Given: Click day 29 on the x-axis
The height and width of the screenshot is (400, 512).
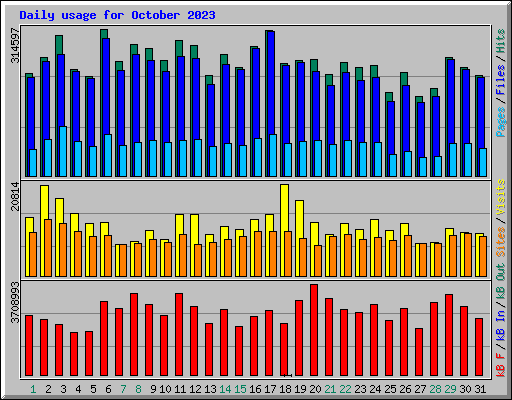Looking at the screenshot, I should click(x=450, y=389).
